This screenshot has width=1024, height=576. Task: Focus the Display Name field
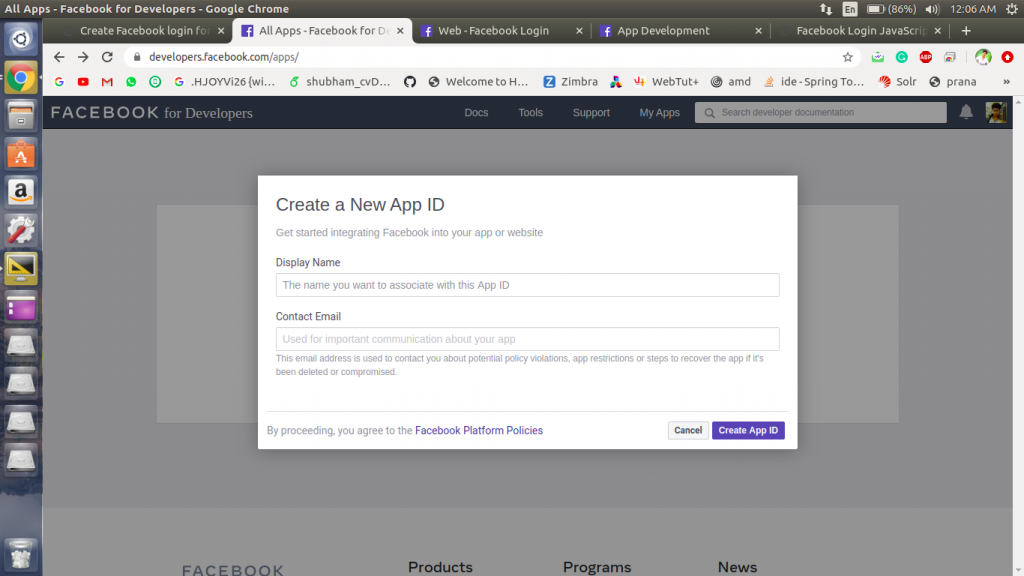pos(527,285)
